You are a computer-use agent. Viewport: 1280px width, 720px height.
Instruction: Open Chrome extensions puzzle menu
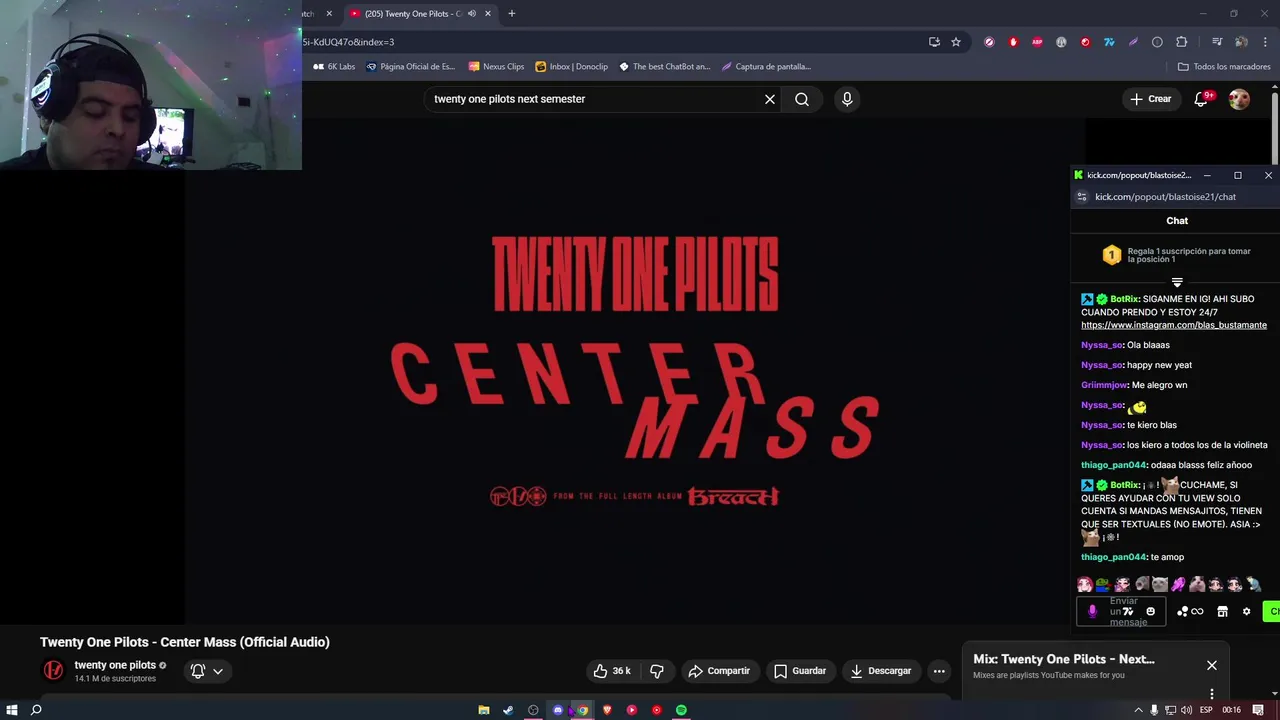coord(1181,42)
